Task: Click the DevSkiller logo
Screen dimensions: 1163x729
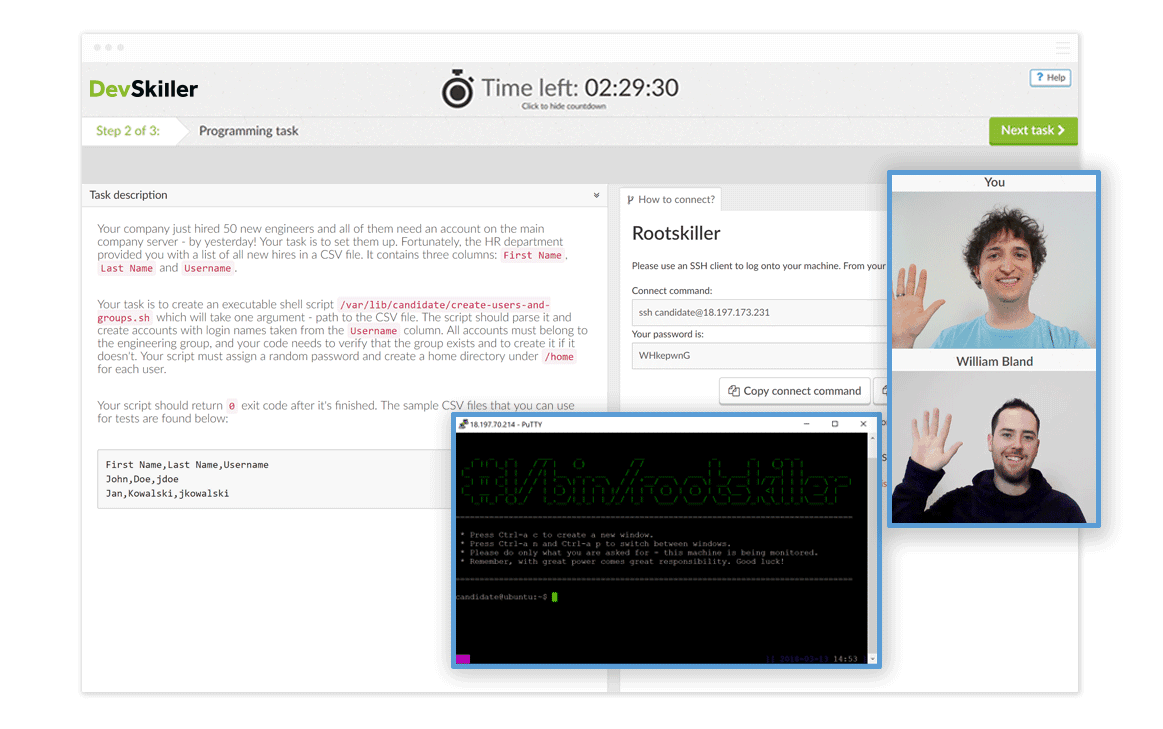Action: point(144,89)
